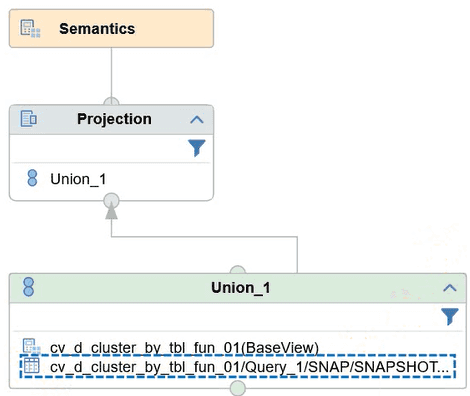Click the union icon beside Union_1 in Projection
This screenshot has height=396, width=470.
click(x=32, y=178)
